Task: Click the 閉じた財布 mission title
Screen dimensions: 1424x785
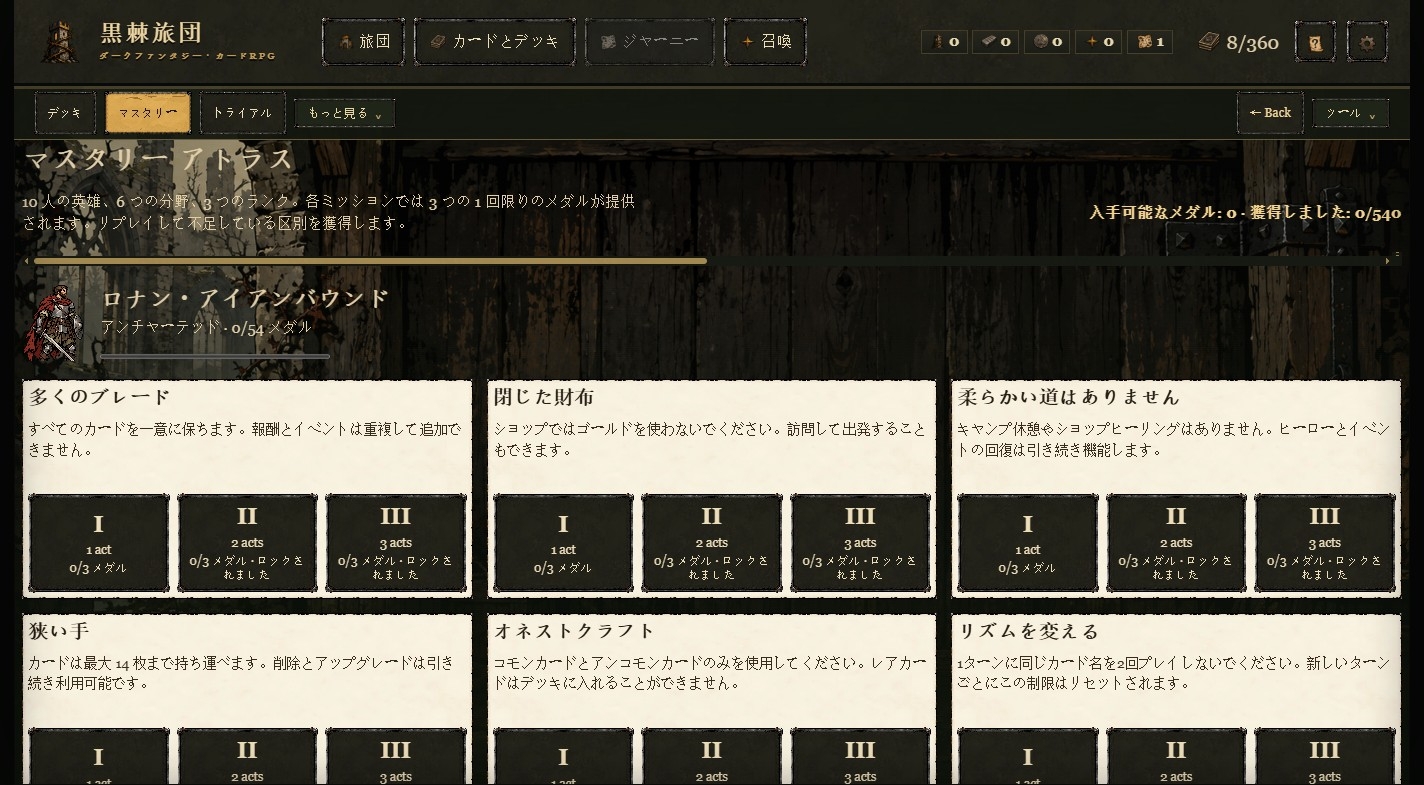Action: [x=545, y=397]
